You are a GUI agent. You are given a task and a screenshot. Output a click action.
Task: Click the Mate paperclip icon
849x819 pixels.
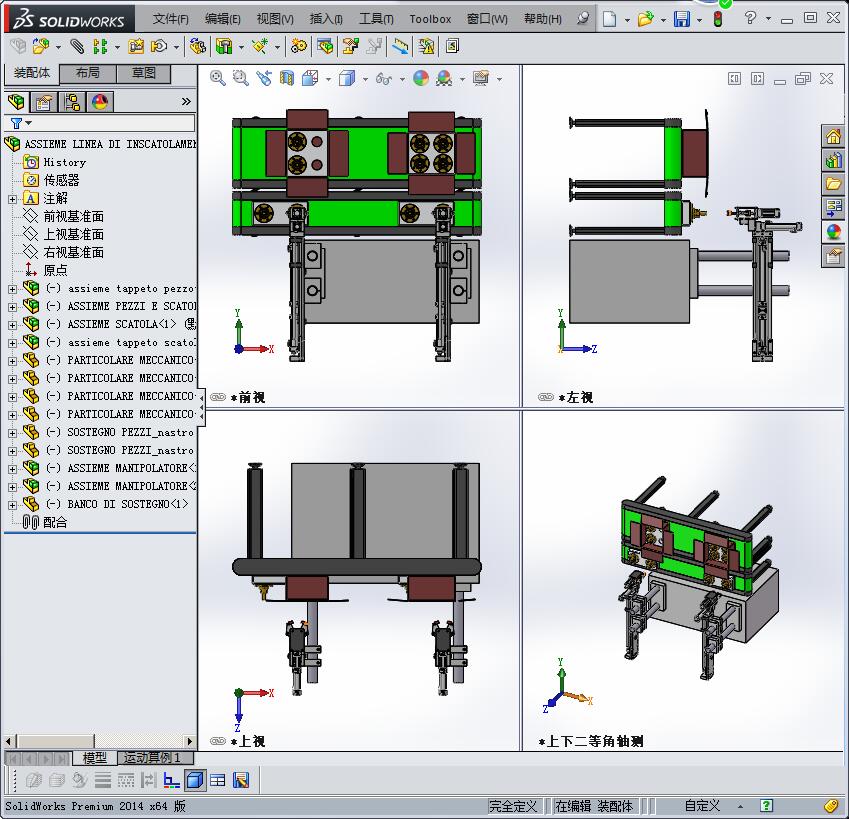tap(77, 47)
